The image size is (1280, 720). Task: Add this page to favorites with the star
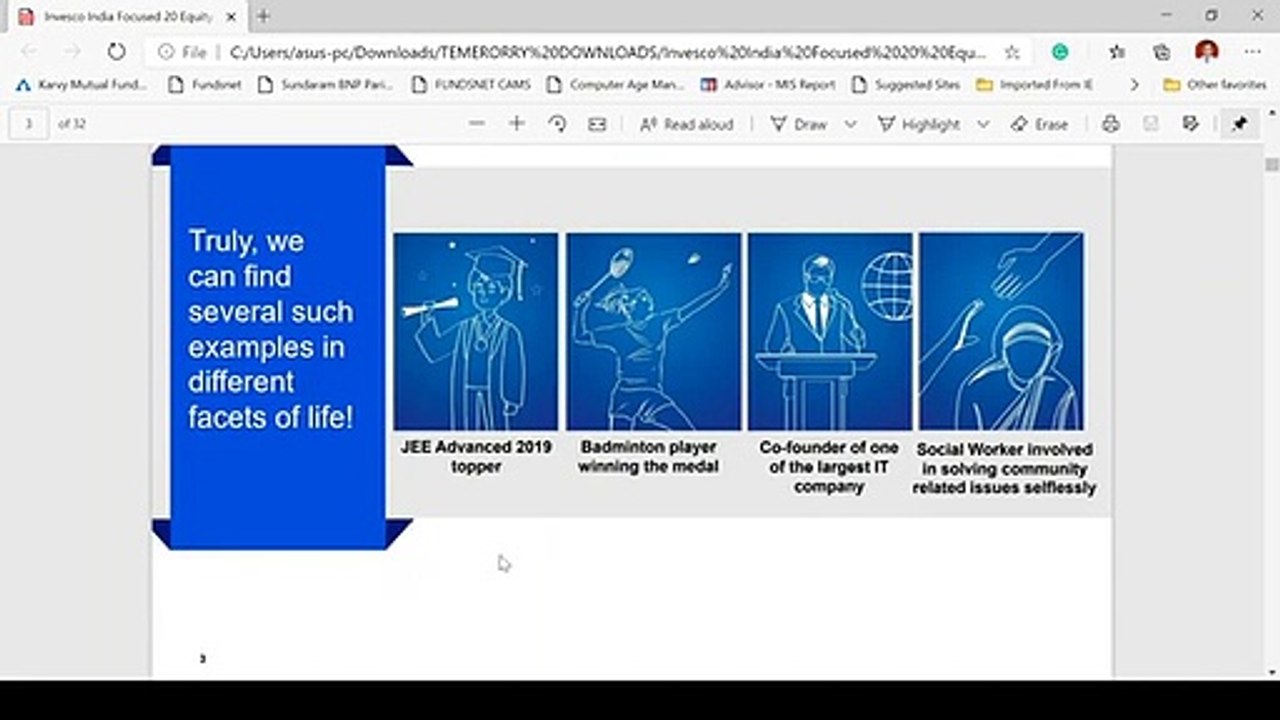[x=1012, y=52]
